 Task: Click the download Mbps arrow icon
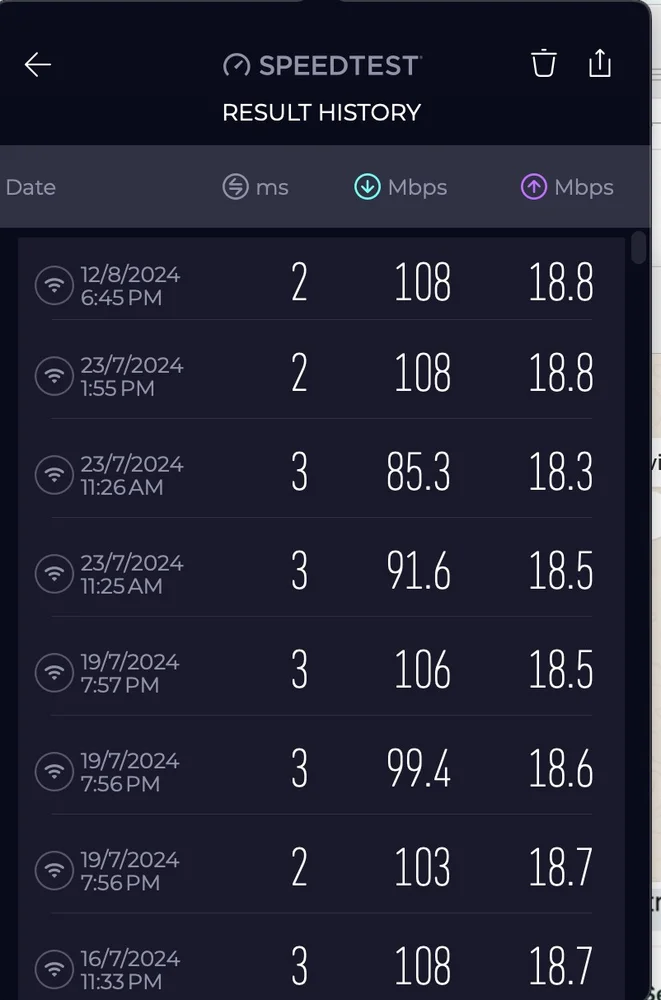point(368,186)
